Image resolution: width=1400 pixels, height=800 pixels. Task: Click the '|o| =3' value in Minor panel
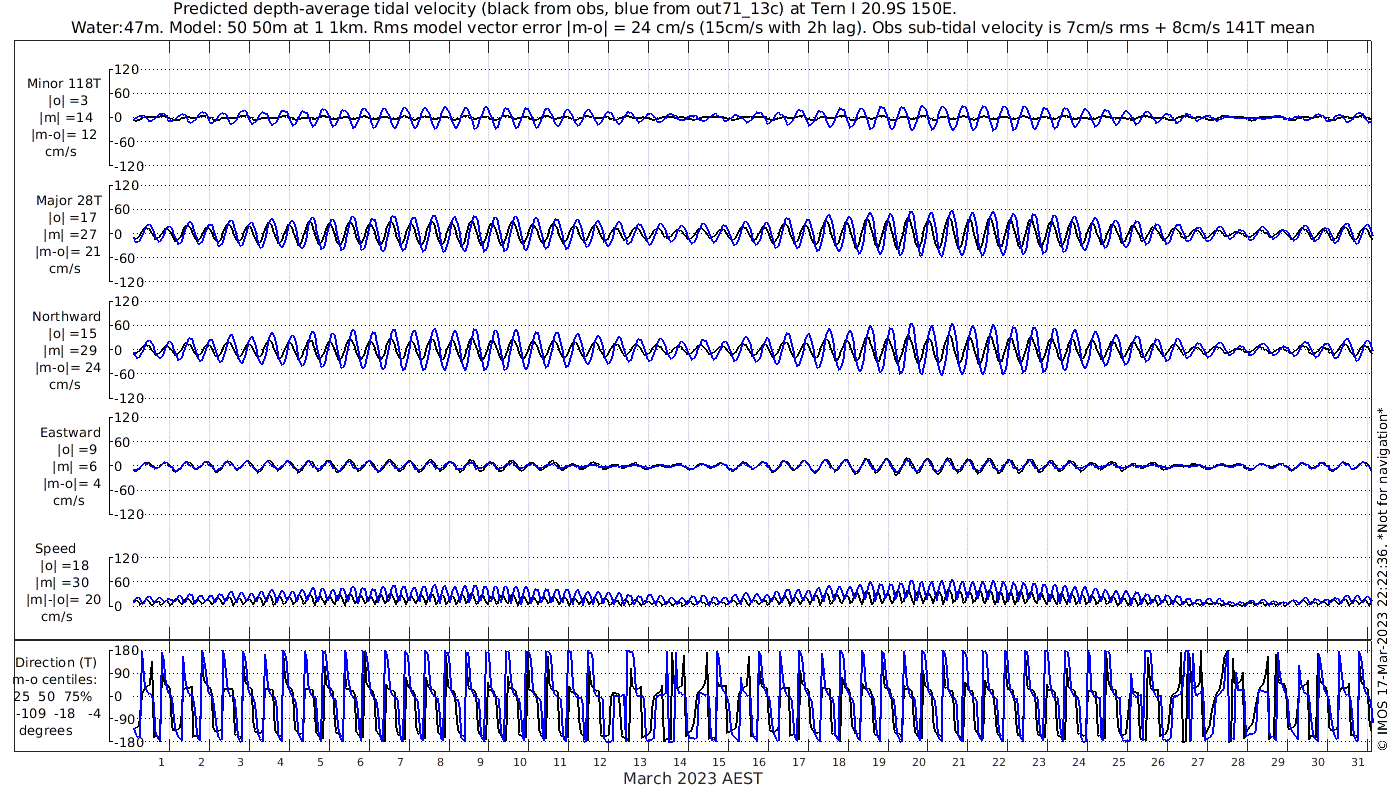(68, 101)
